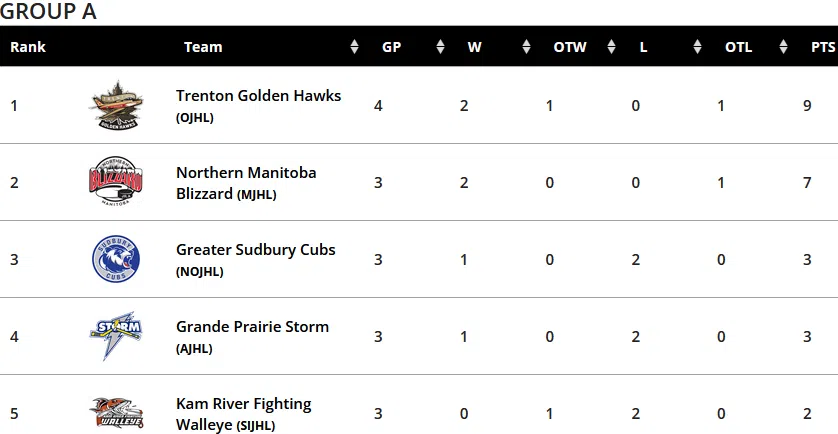838x434 pixels.
Task: Sort table using Team column arrows
Action: [x=354, y=47]
